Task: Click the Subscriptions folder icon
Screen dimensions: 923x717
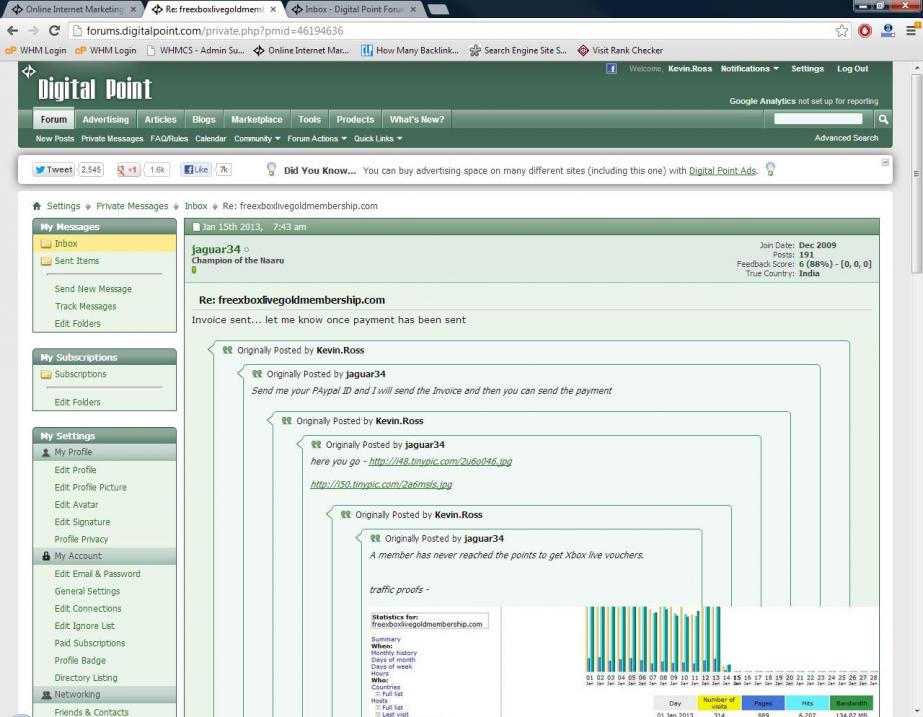Action: pos(46,374)
